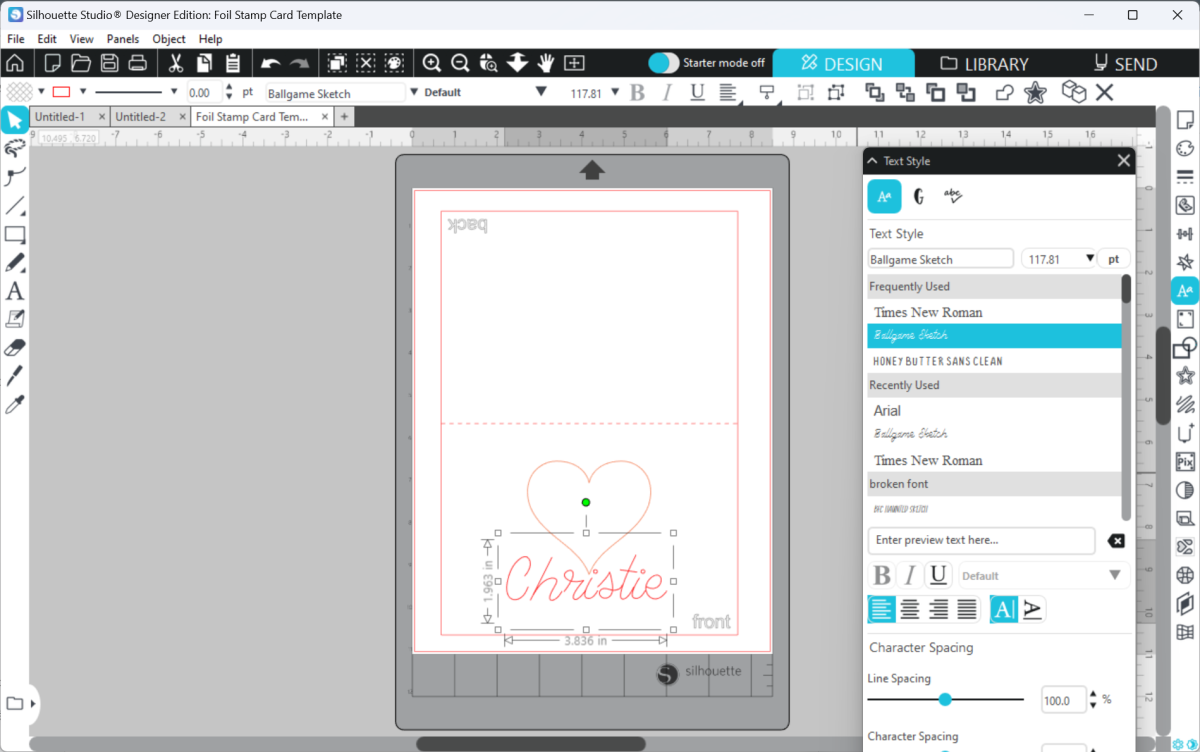Set right text alignment in the panel

[x=938, y=608]
